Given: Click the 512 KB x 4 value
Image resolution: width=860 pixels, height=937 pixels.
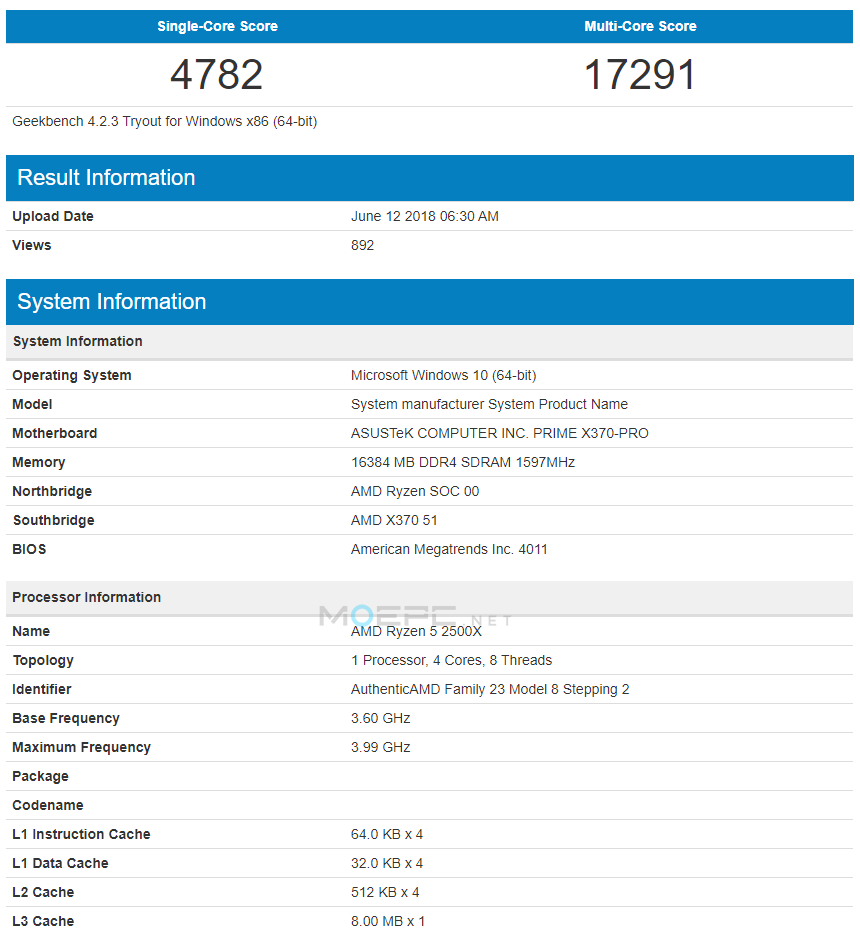Looking at the screenshot, I should 385,892.
